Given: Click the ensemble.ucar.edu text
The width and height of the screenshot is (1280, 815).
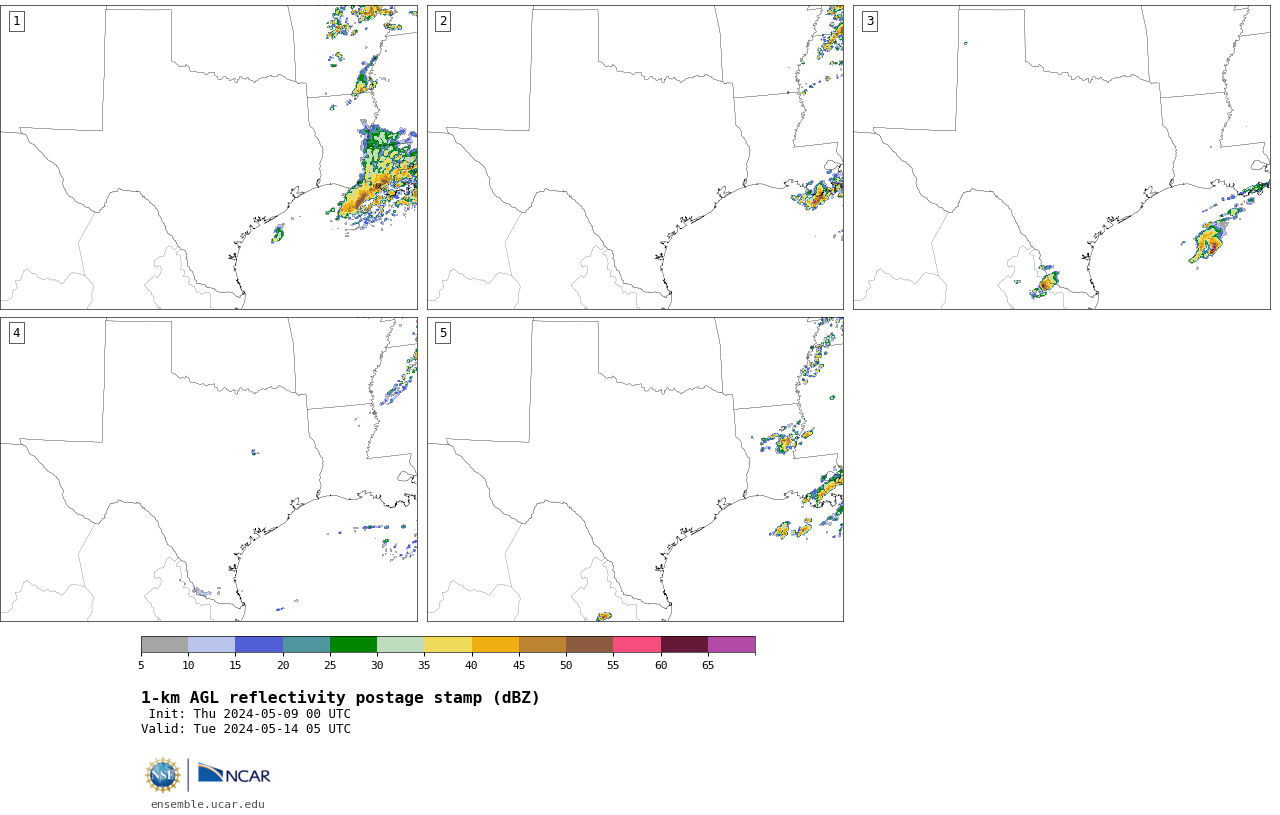Looking at the screenshot, I should pyautogui.click(x=208, y=804).
